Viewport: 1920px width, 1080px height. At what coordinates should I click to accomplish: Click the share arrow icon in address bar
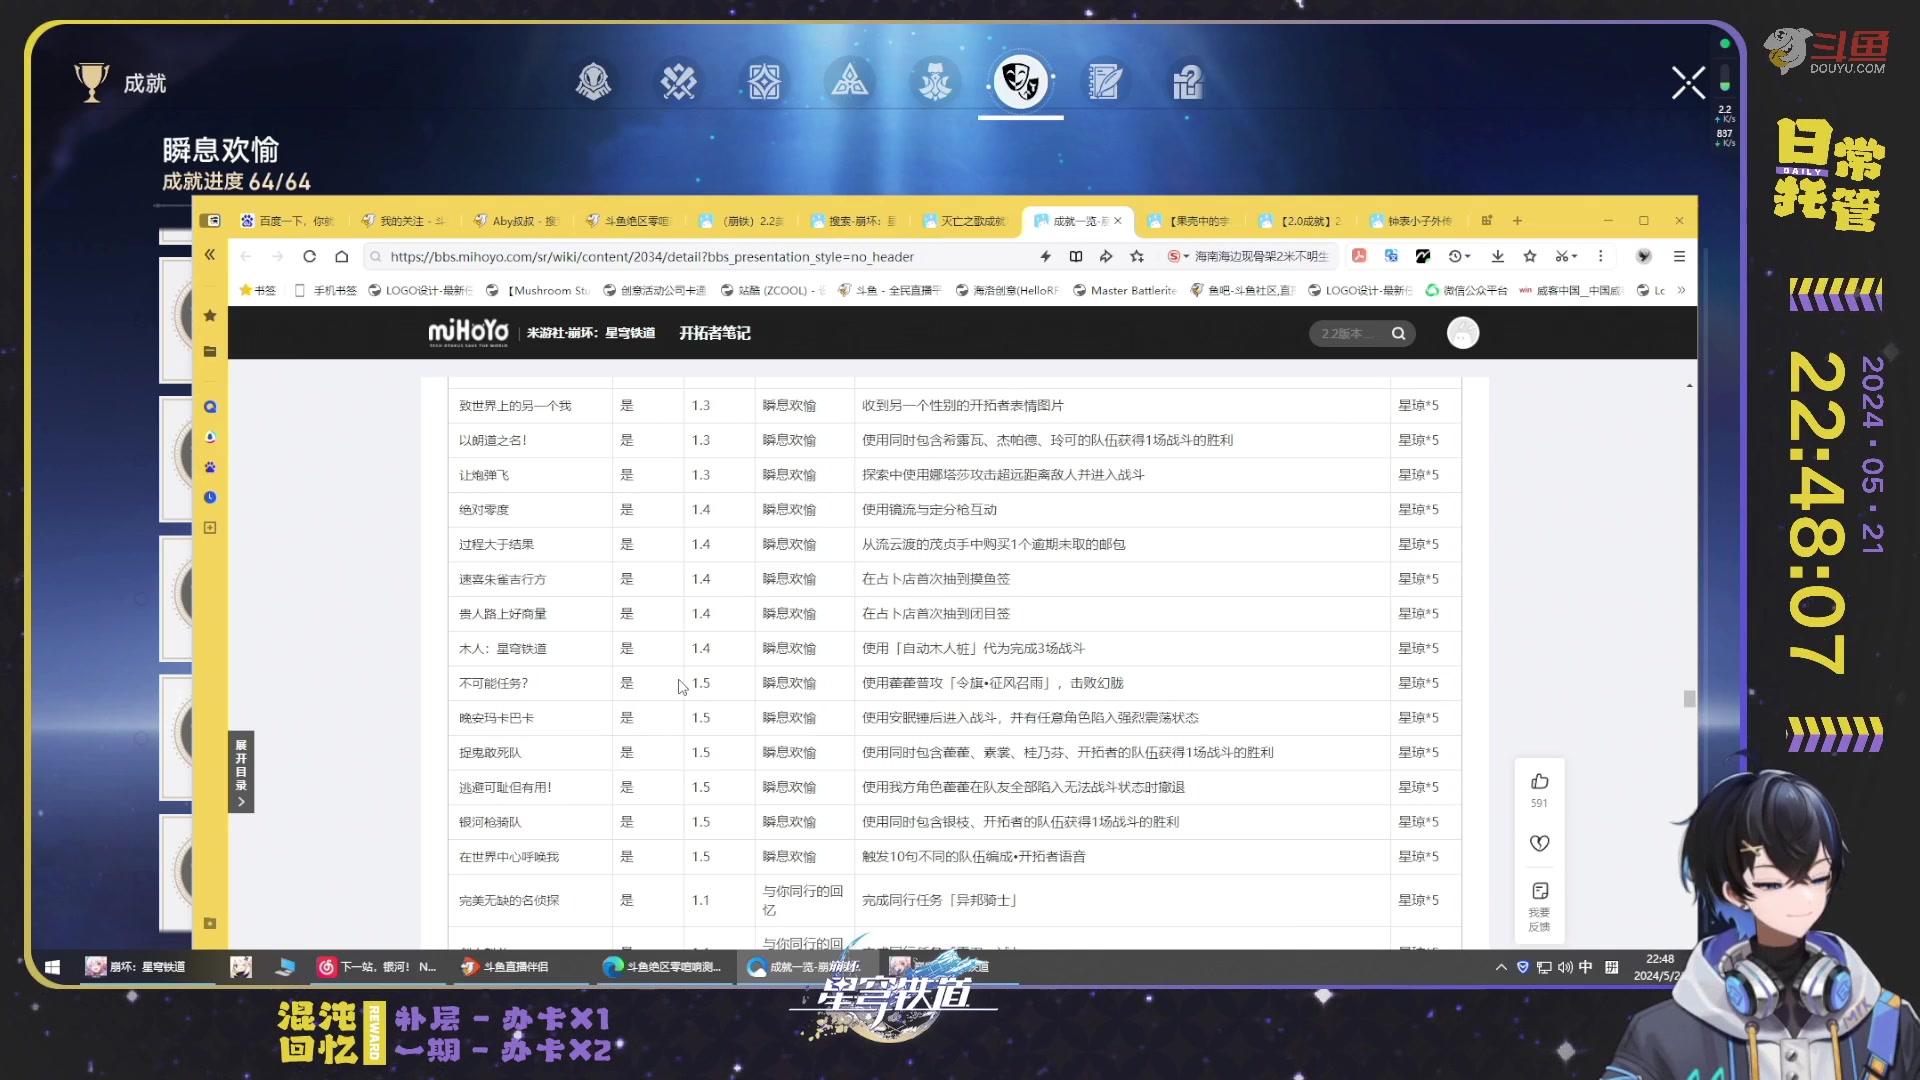(1106, 257)
